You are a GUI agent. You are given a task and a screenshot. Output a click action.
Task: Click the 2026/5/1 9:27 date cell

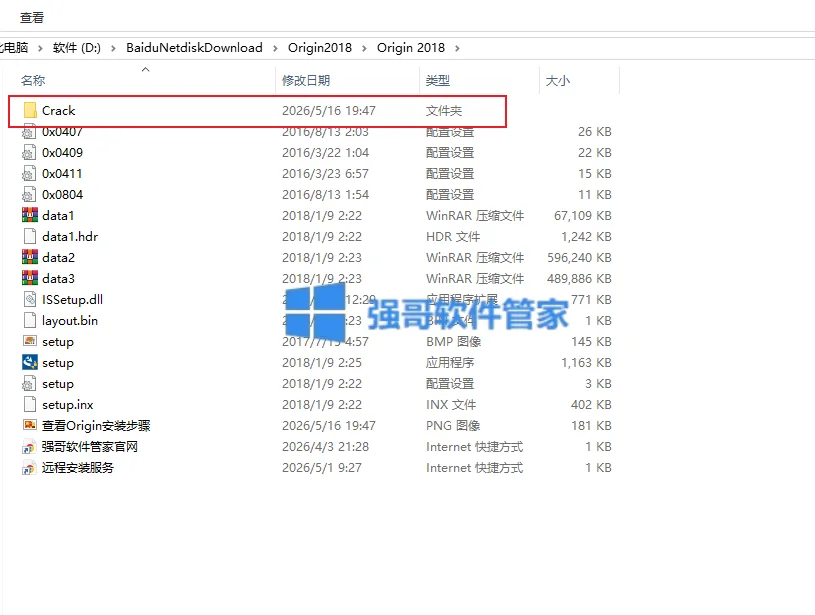[322, 467]
